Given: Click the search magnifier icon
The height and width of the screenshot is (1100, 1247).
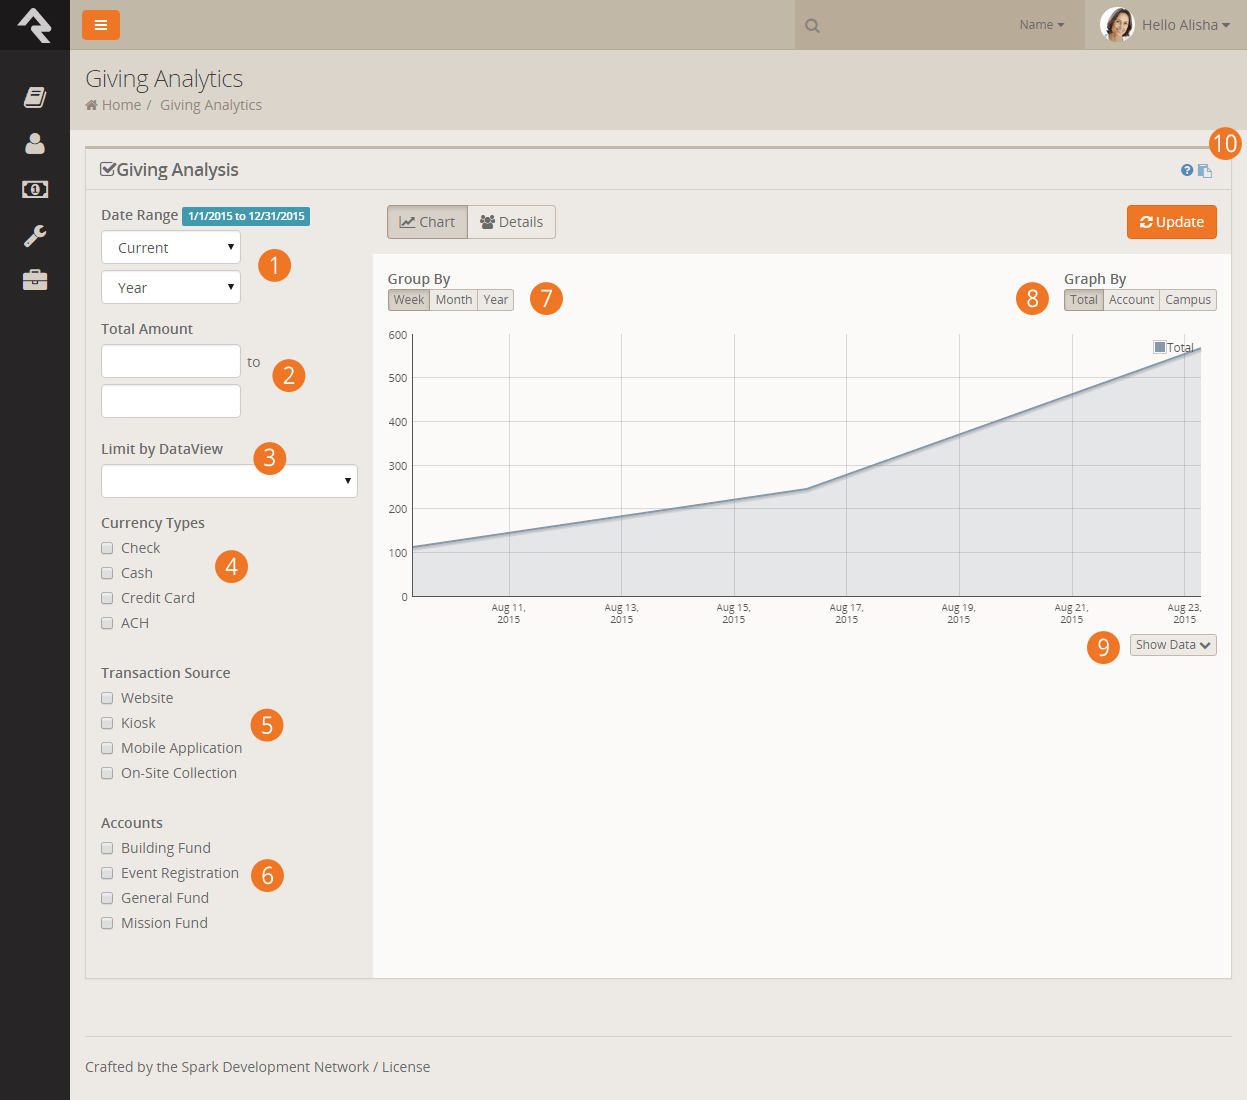Looking at the screenshot, I should [x=813, y=26].
